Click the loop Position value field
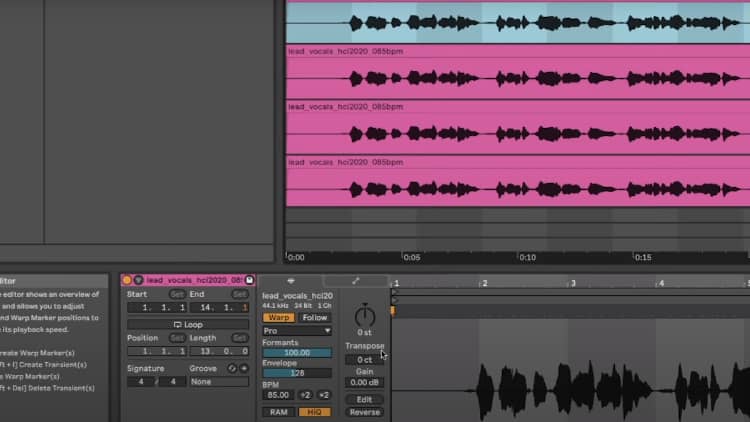This screenshot has height=422, width=750. click(x=157, y=351)
